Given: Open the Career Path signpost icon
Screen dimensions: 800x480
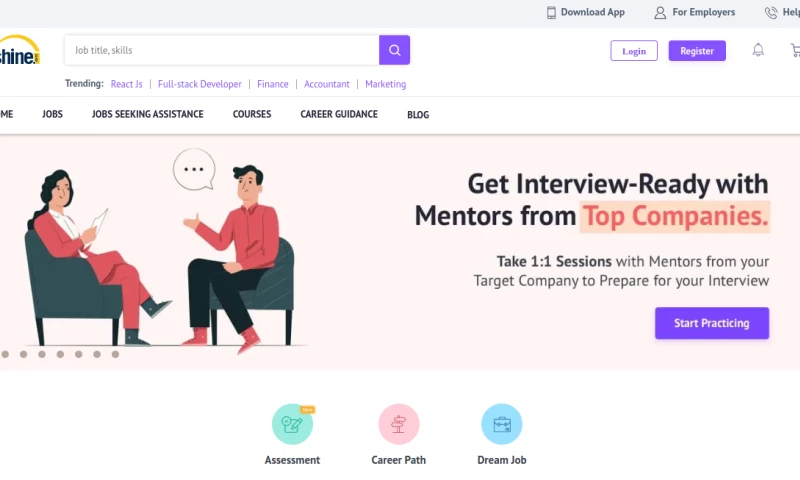Looking at the screenshot, I should point(398,424).
